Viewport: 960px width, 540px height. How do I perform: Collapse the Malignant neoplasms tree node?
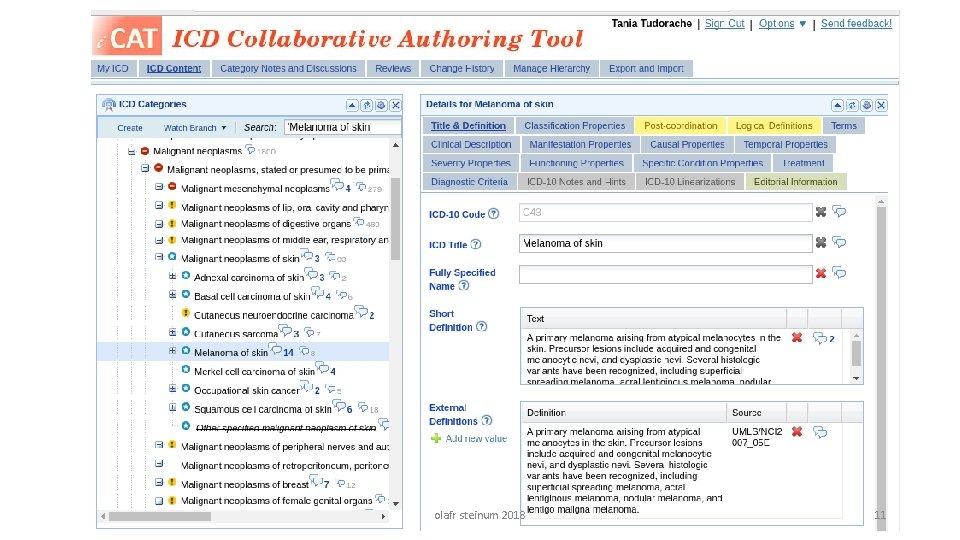pos(131,151)
